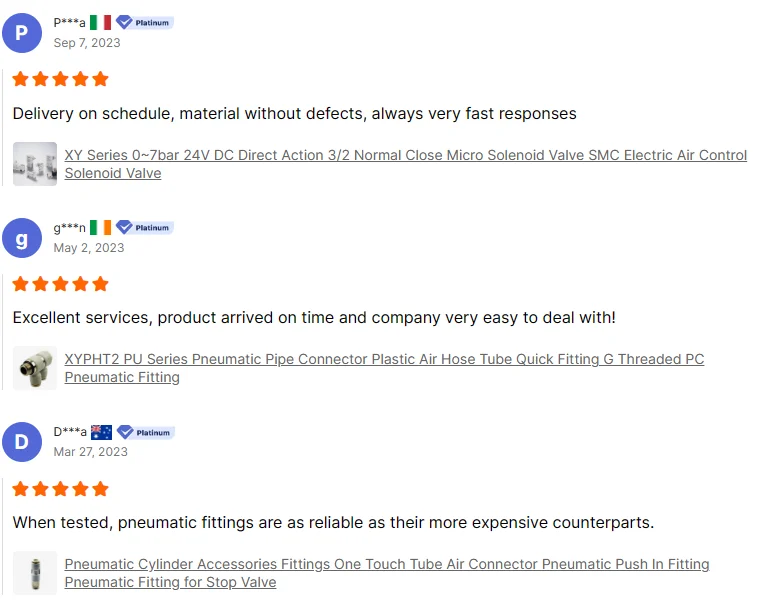
Task: Open XYPHT2 PU Series Pipe Connector link
Action: (x=384, y=360)
